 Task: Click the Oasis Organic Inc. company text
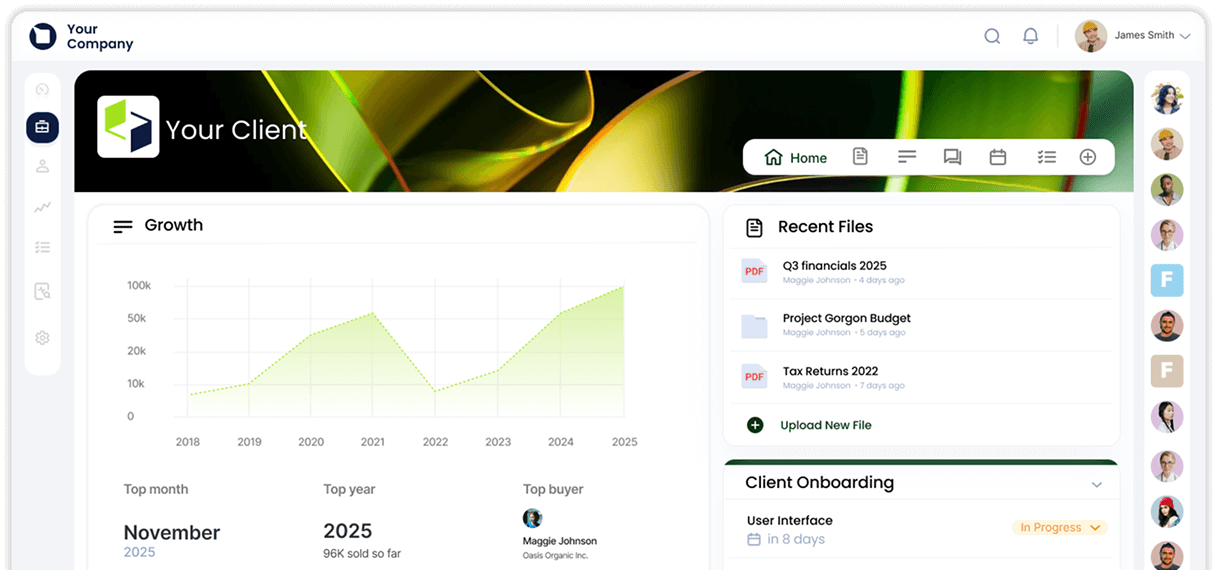coord(555,555)
